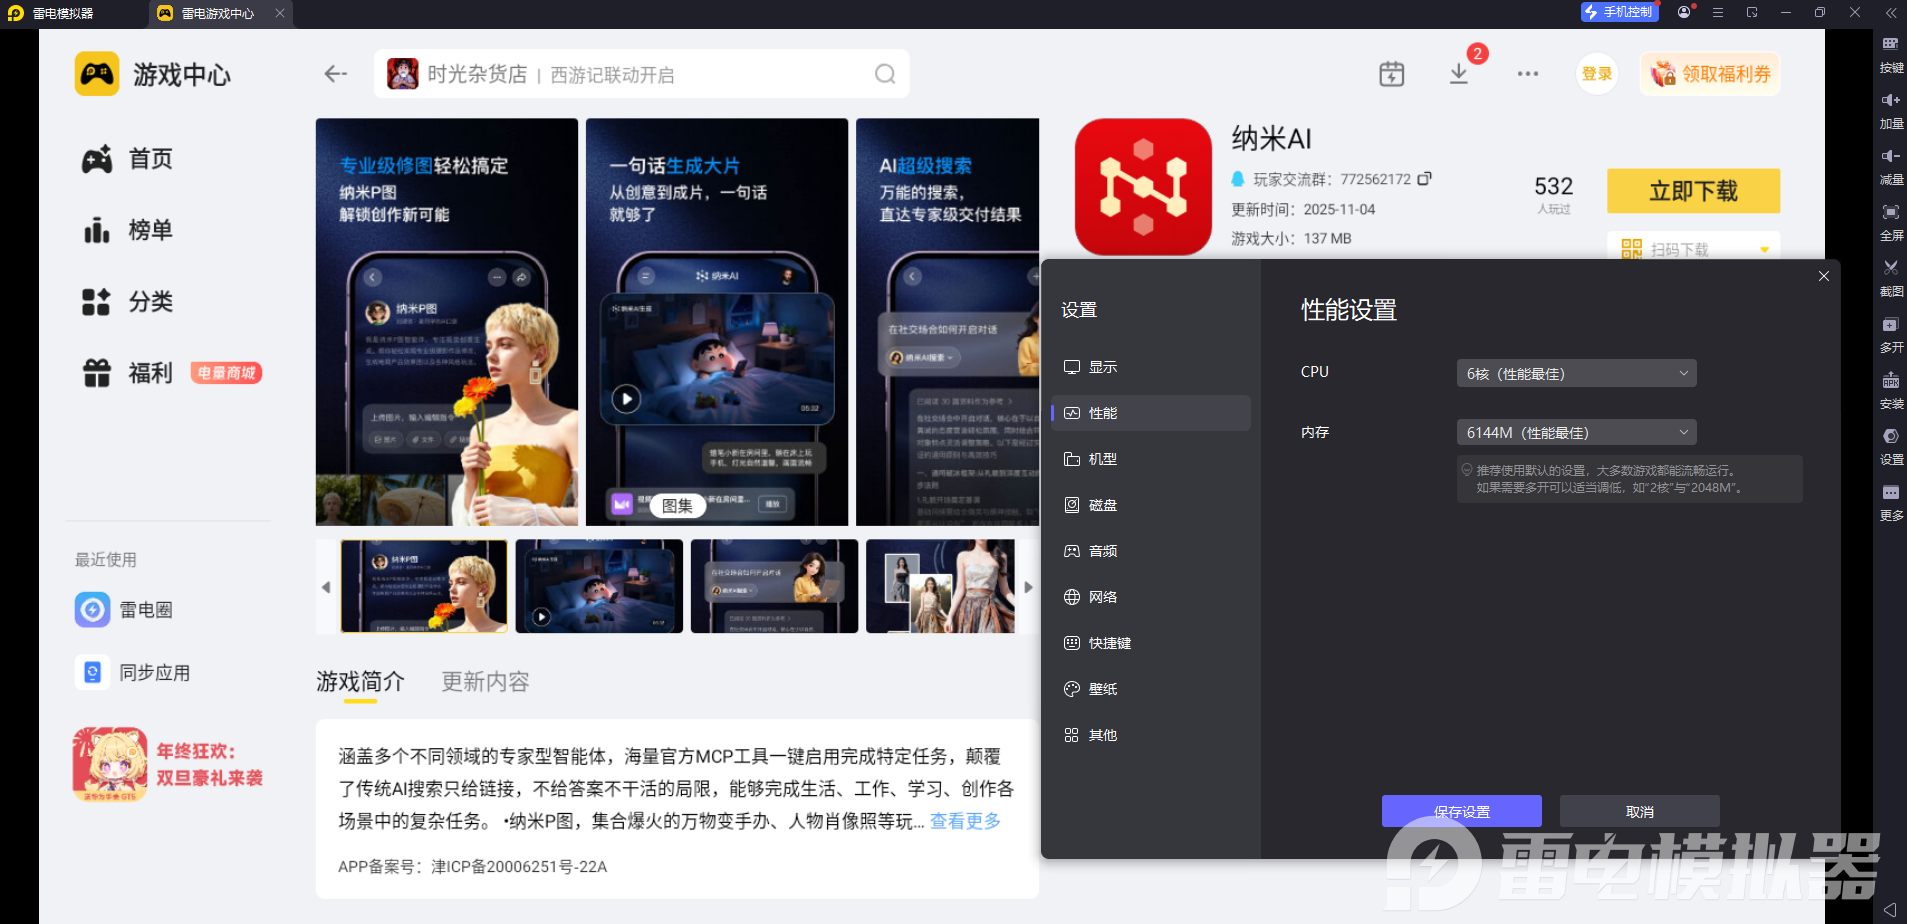Open the calendar check-in icon
The height and width of the screenshot is (924, 1907).
(x=1392, y=74)
